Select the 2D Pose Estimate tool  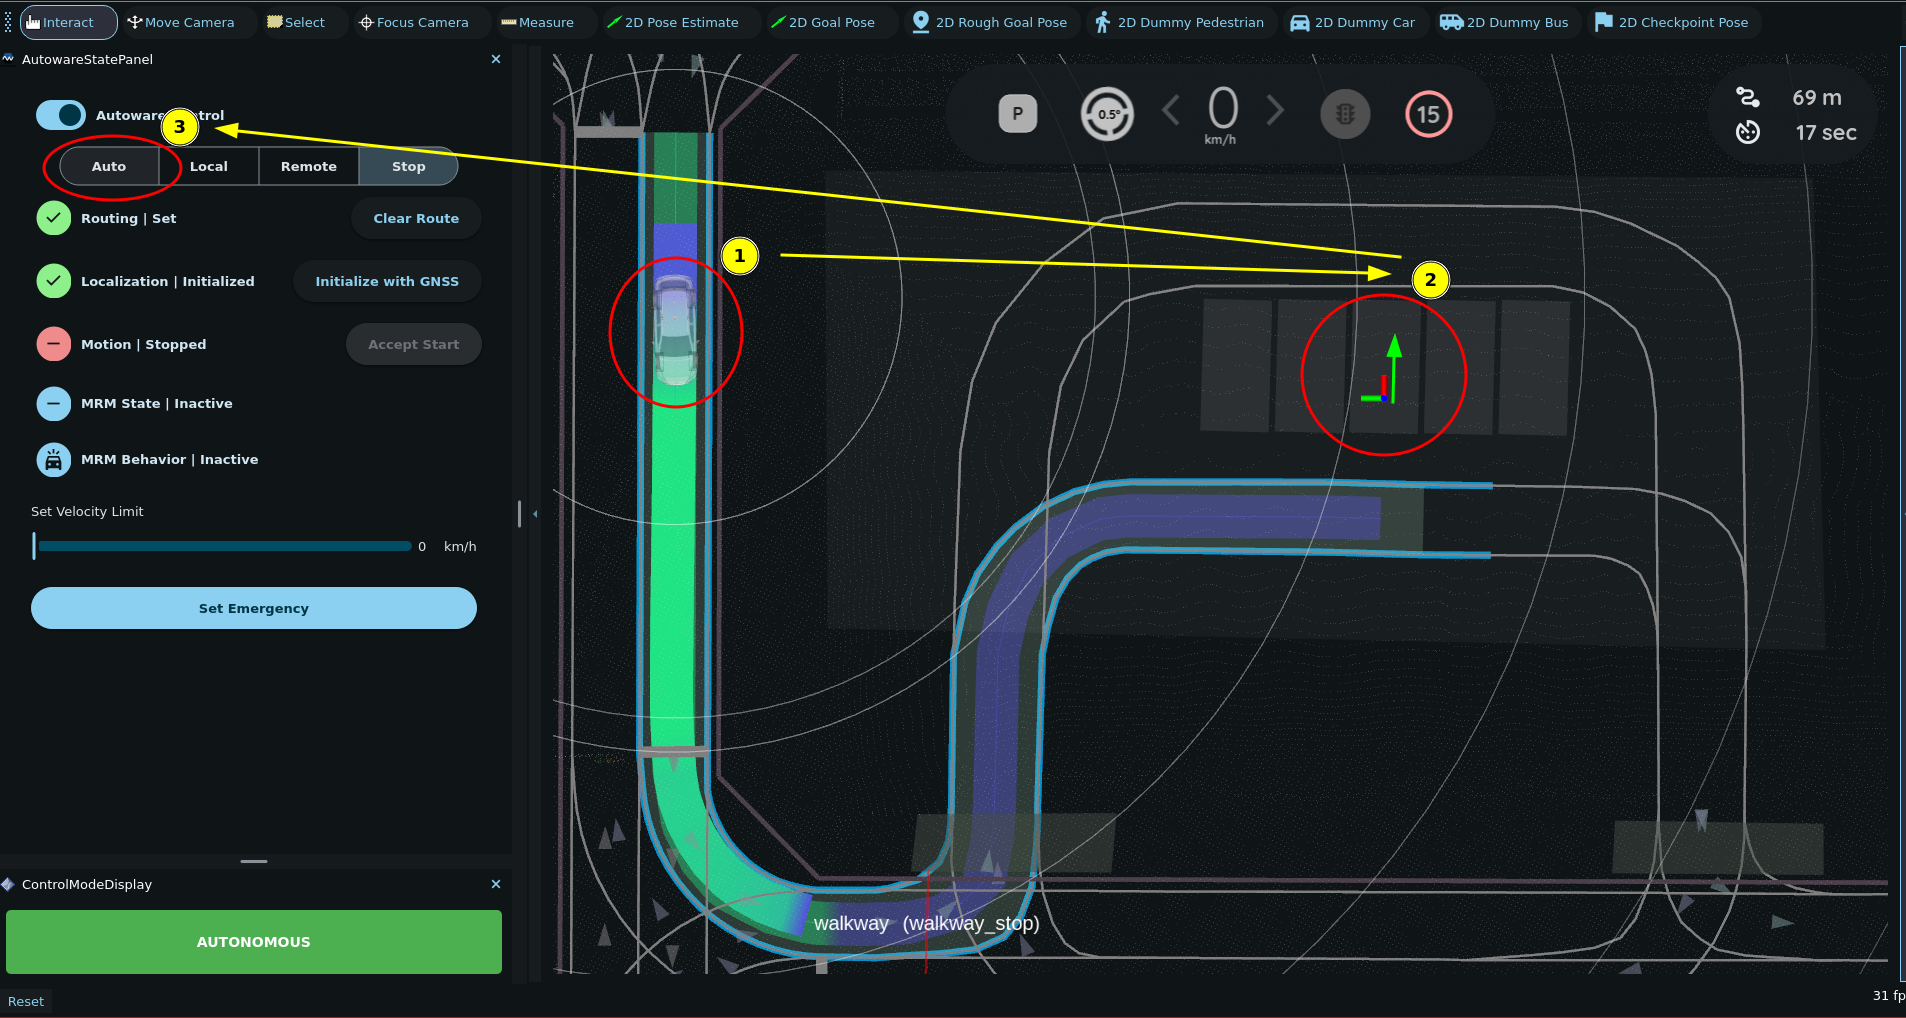[x=672, y=22]
